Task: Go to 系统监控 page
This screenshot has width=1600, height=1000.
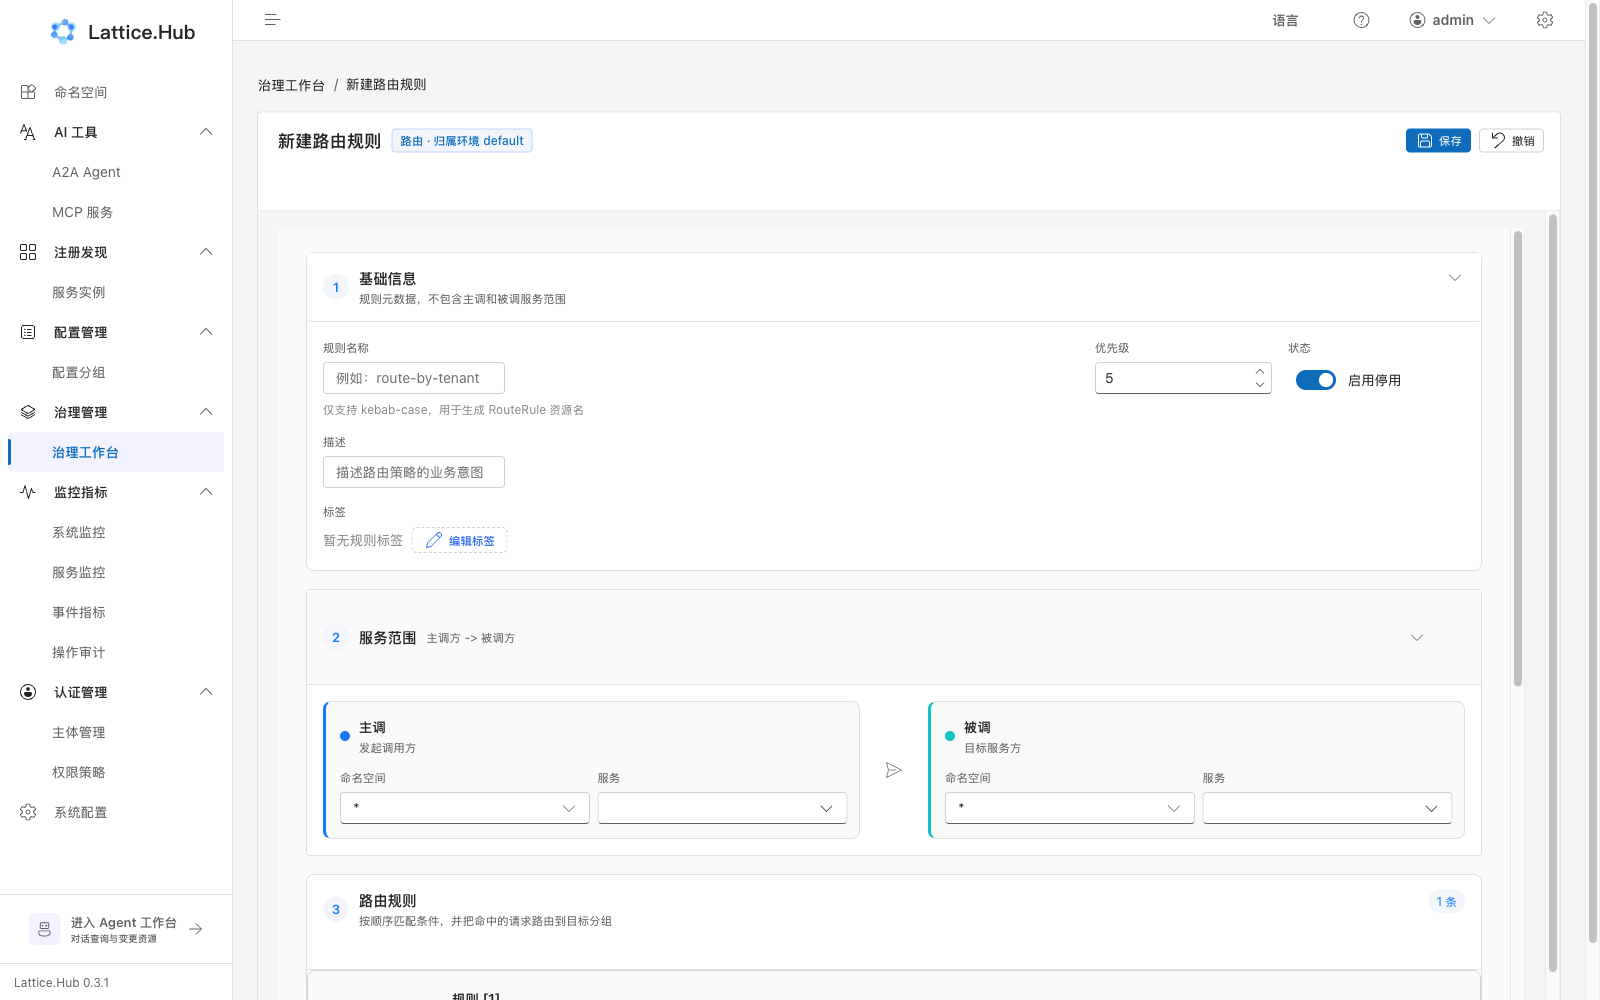Action: 116,532
